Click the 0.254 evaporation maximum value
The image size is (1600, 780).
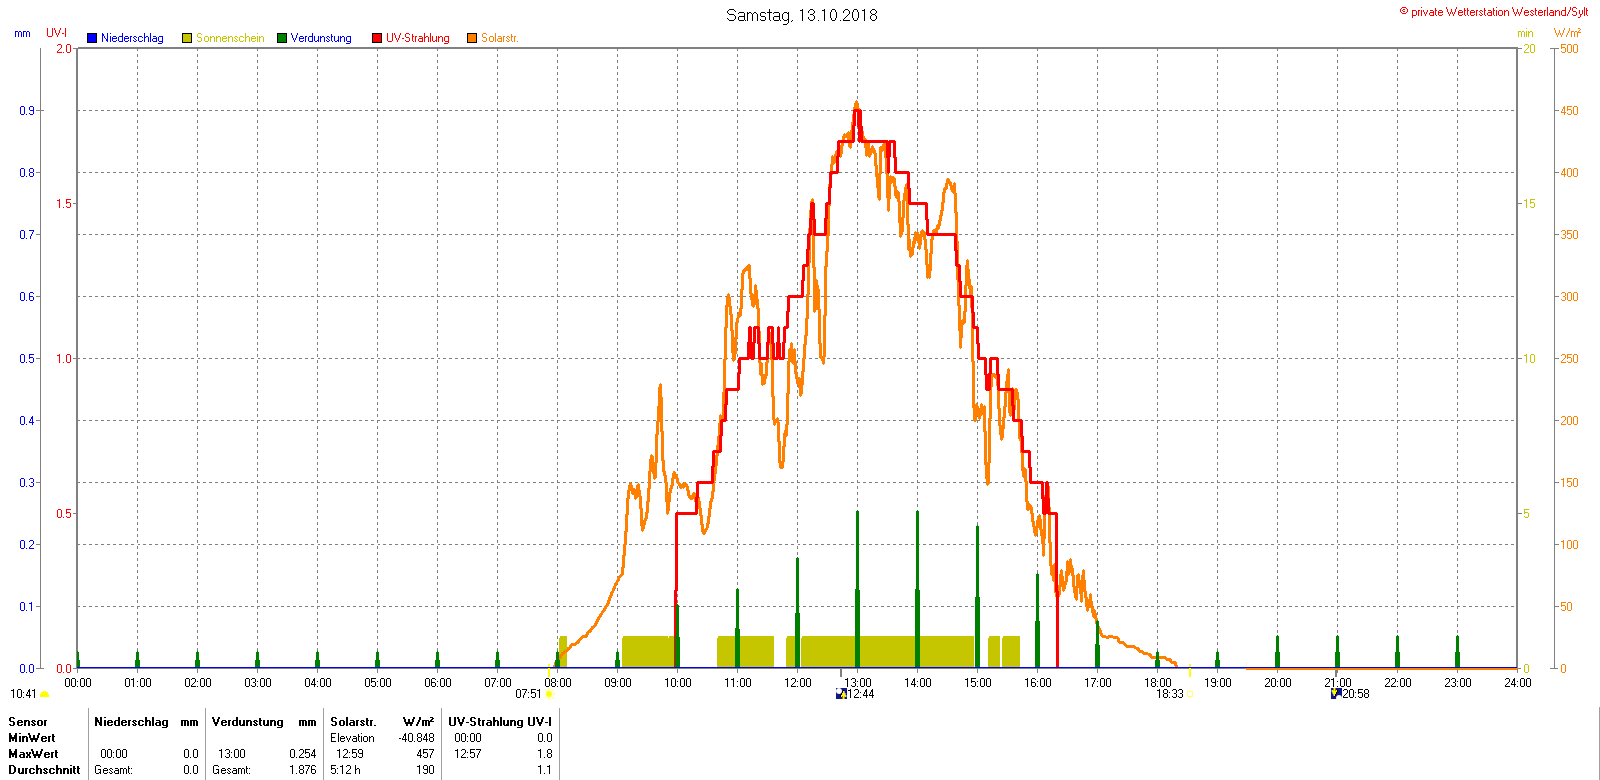point(303,754)
